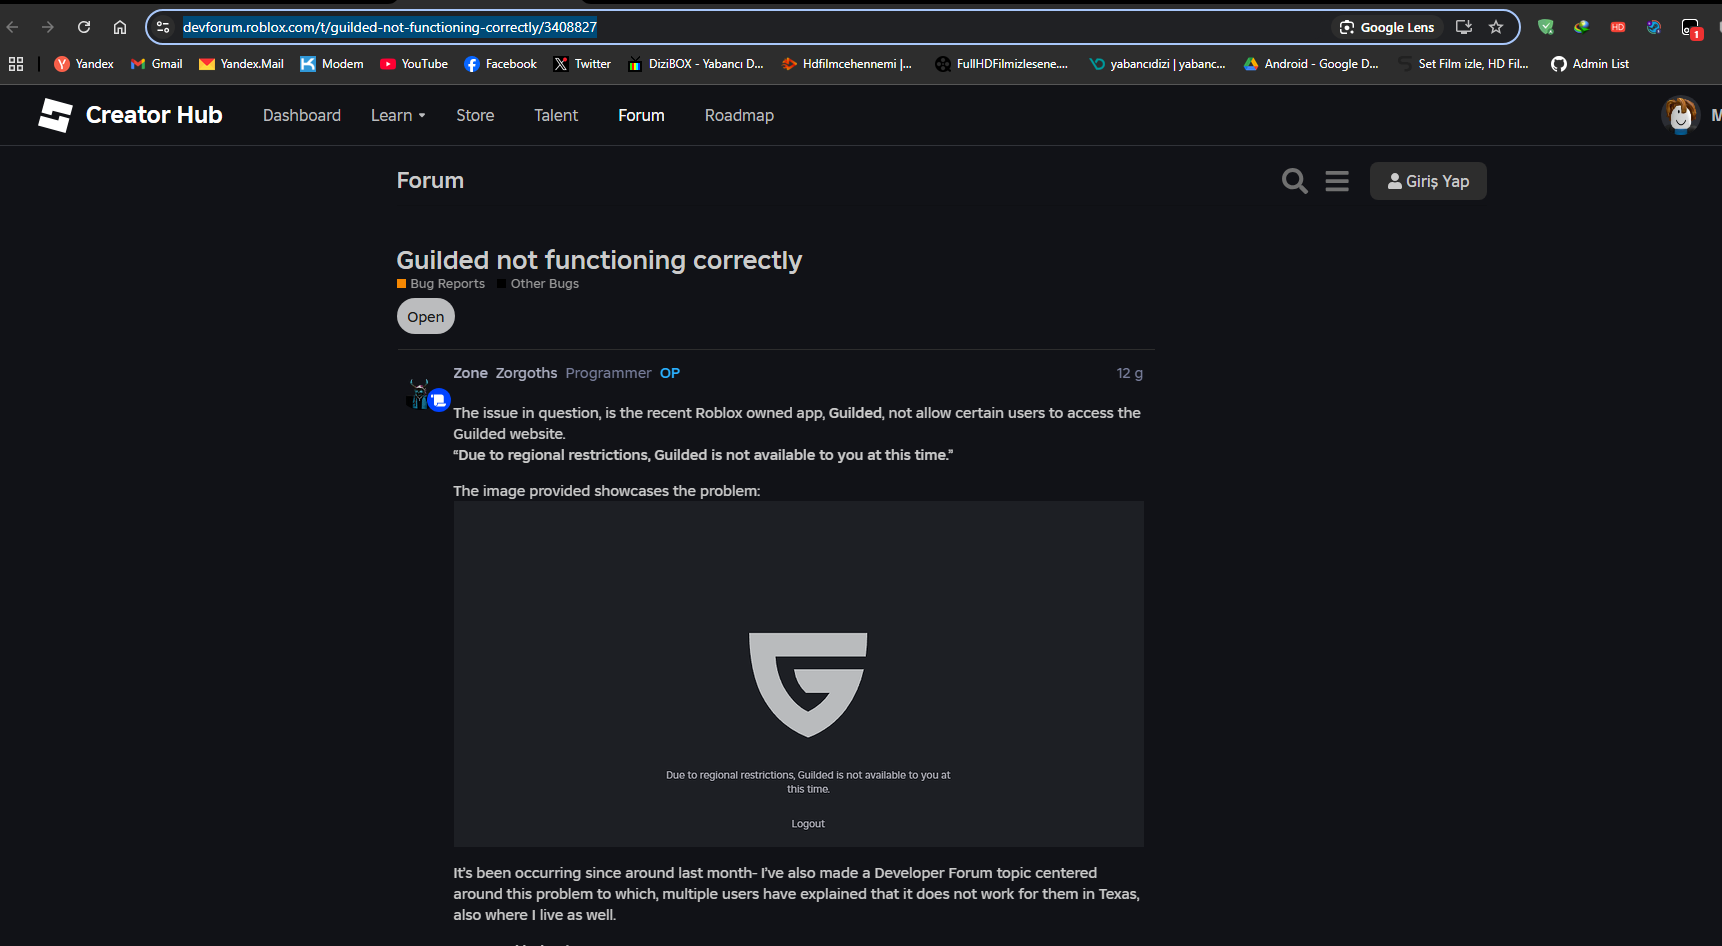Open the red HD extension icon
The height and width of the screenshot is (946, 1722).
(x=1618, y=27)
